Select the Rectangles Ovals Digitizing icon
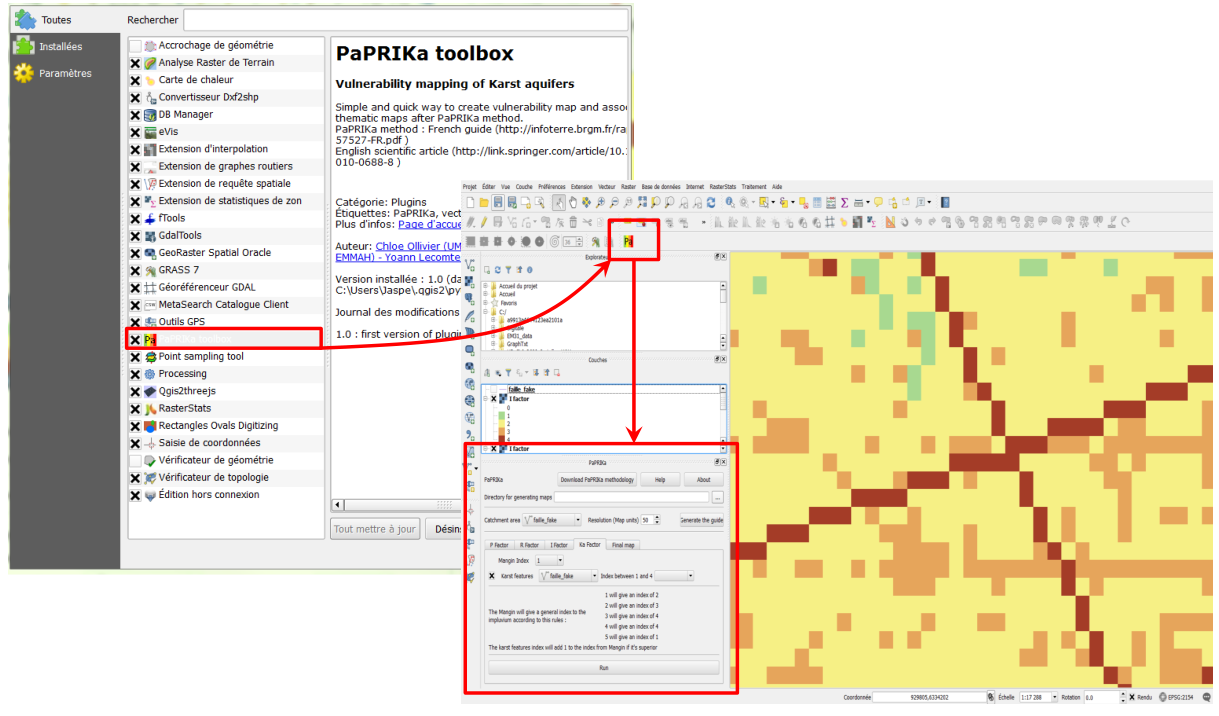 pyautogui.click(x=150, y=425)
